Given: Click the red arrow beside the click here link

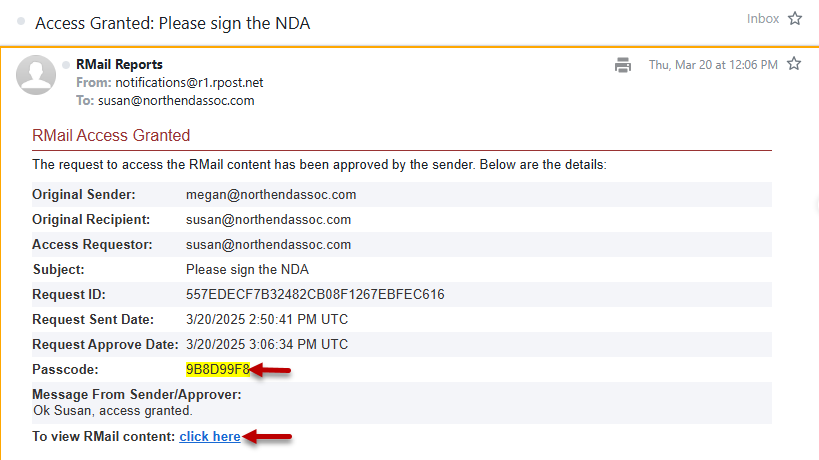Looking at the screenshot, I should tap(269, 436).
